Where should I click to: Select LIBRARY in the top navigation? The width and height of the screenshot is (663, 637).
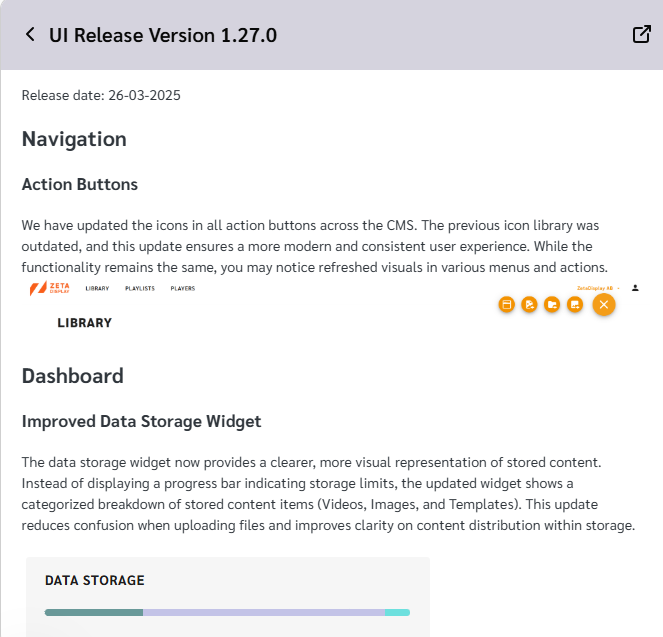(x=97, y=288)
